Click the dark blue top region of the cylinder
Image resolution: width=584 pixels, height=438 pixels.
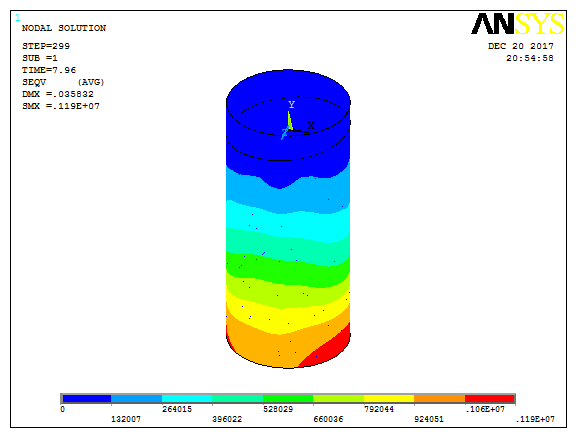tap(288, 149)
